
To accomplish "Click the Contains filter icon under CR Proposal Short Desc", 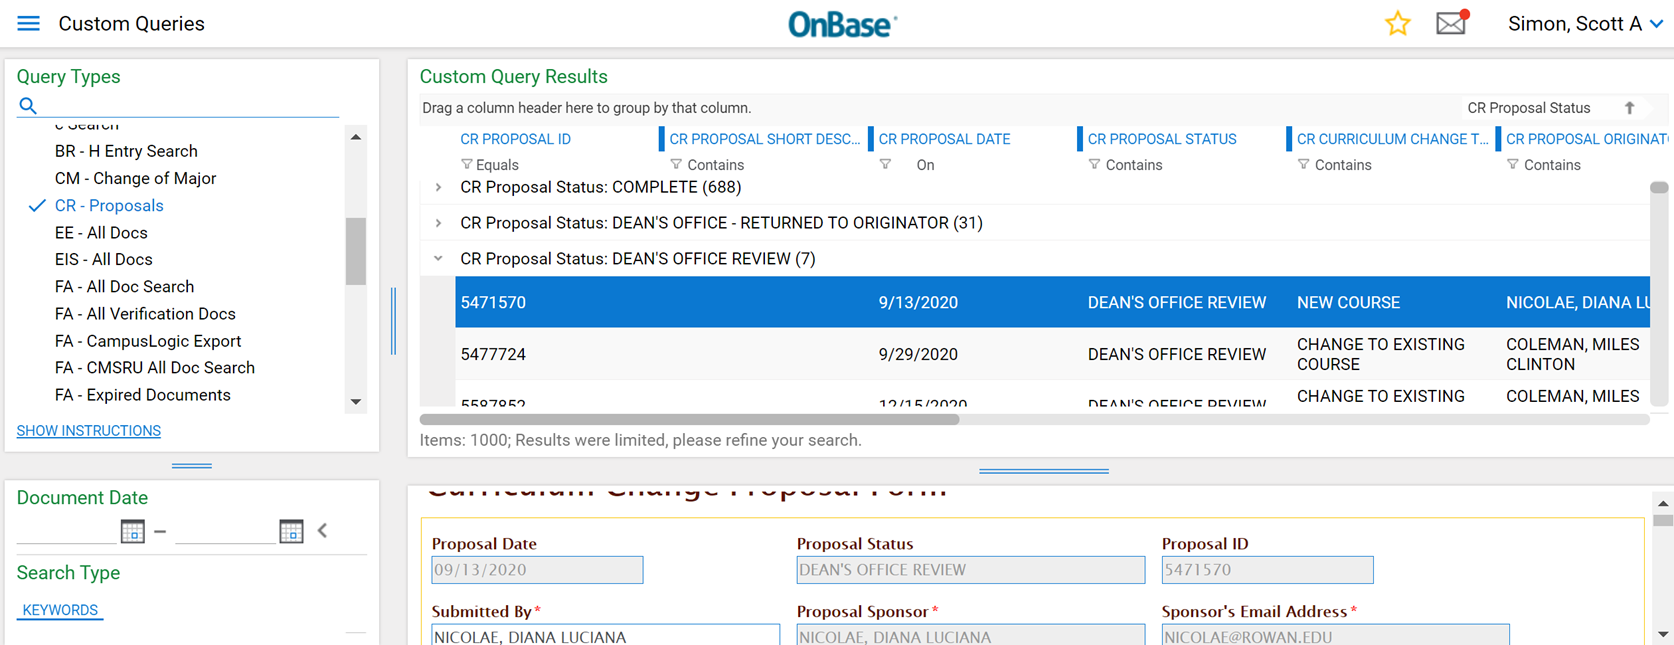I will (x=676, y=164).
